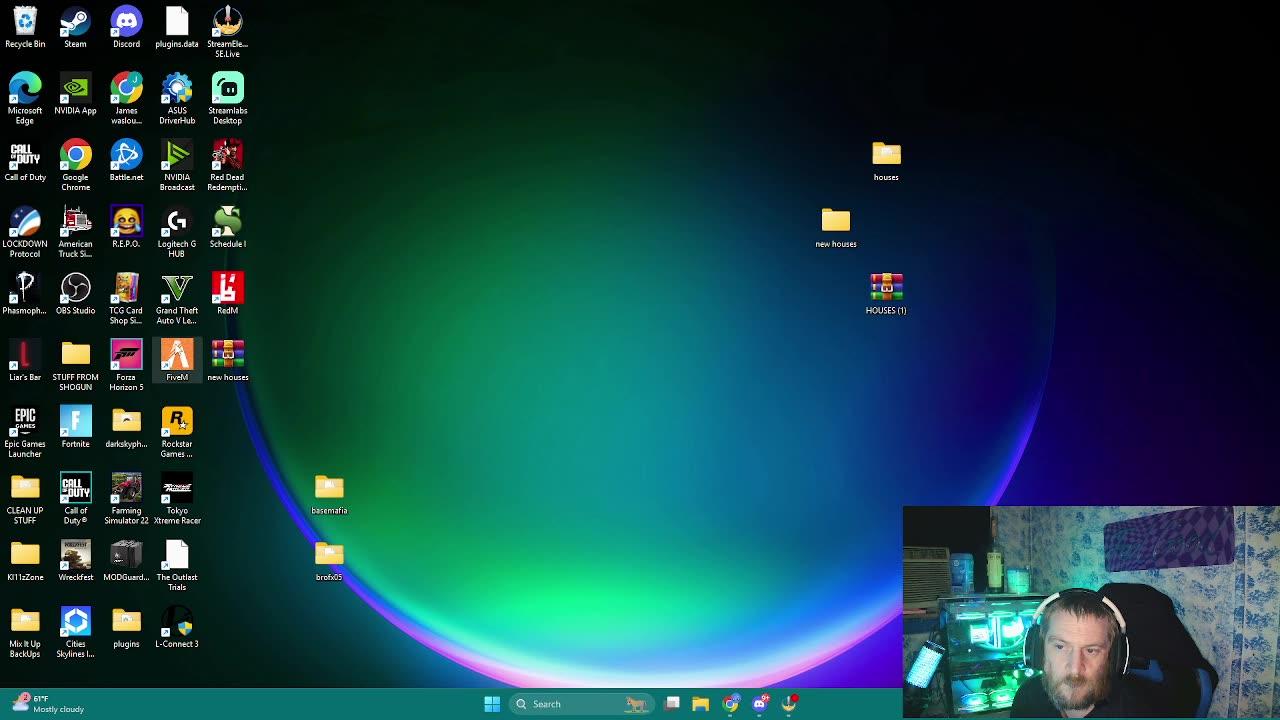The height and width of the screenshot is (720, 1280).
Task: Open Farming Simulator 22 shortcut
Action: coord(126,498)
